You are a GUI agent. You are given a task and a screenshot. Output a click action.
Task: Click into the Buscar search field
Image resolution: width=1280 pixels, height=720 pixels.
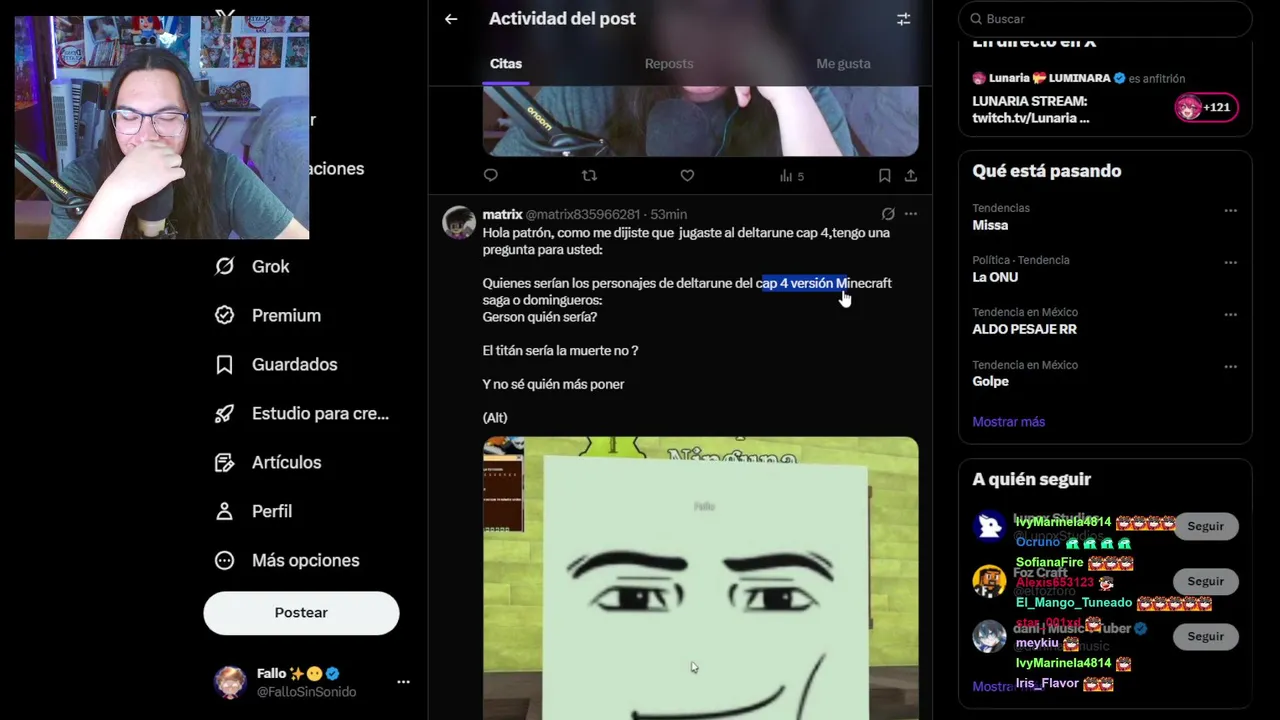[1105, 19]
